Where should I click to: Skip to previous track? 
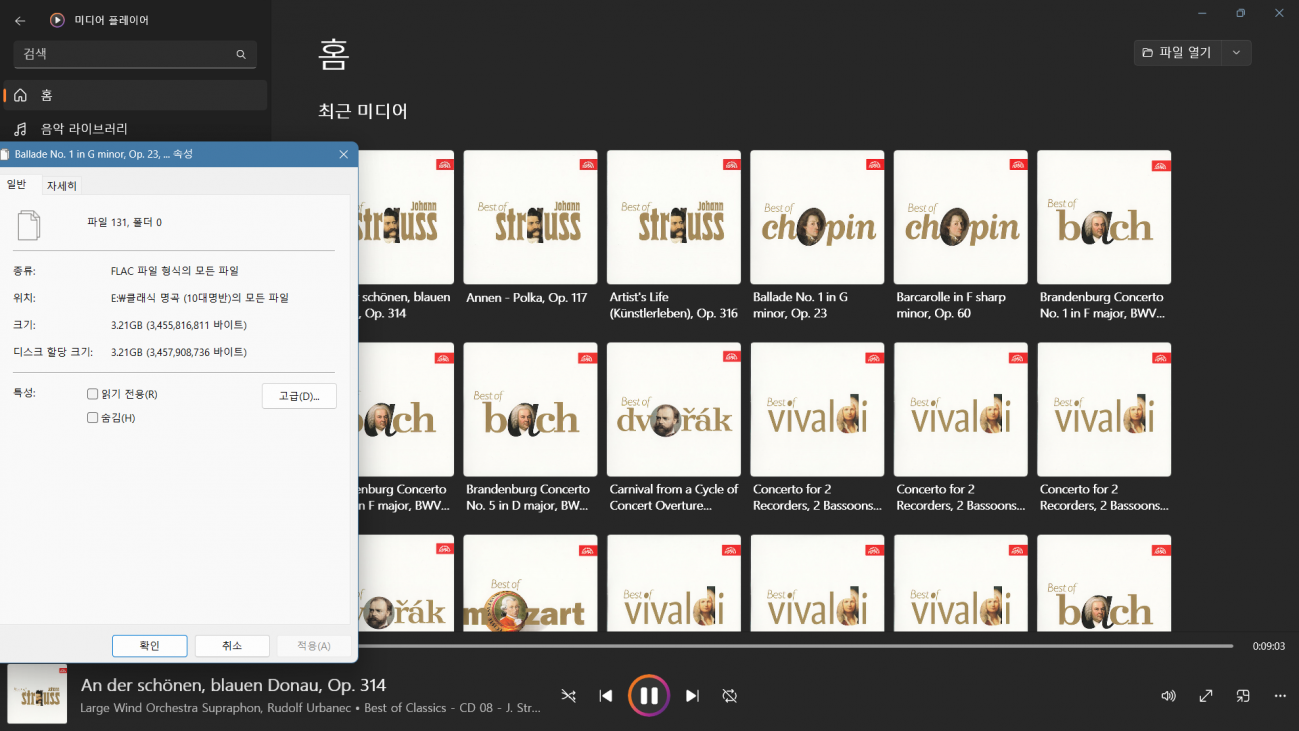point(605,696)
